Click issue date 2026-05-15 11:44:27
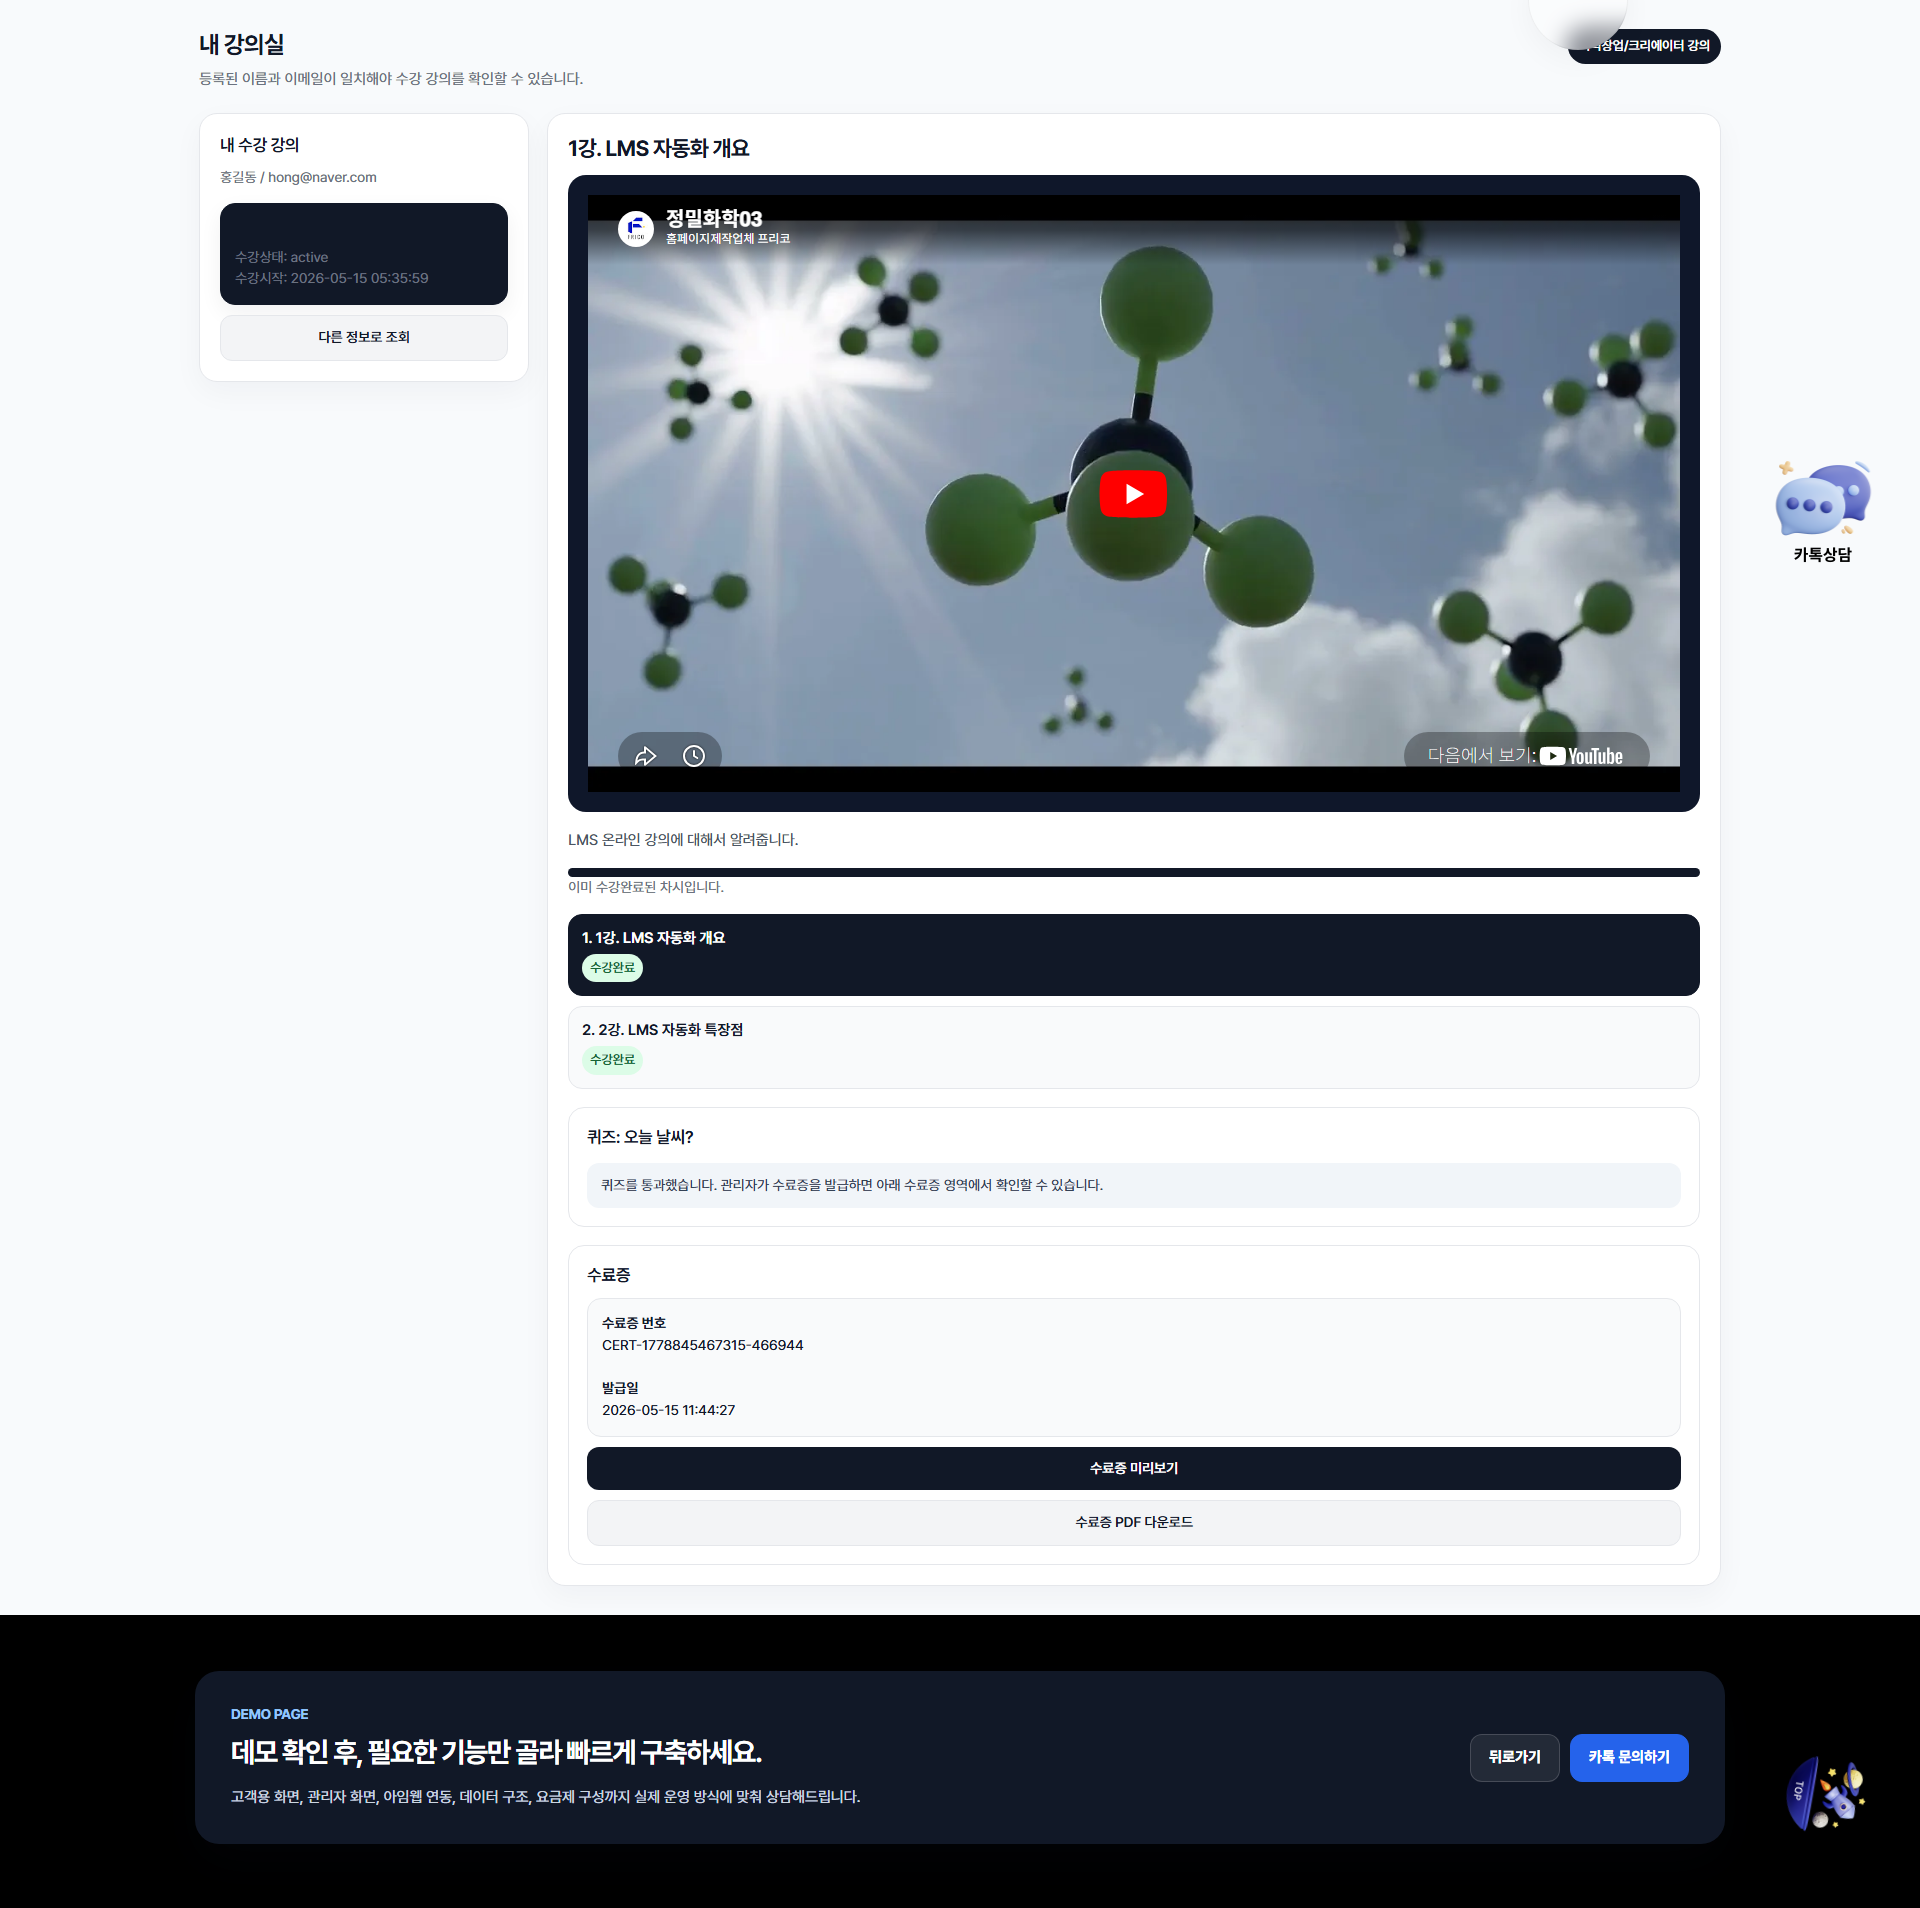 click(x=668, y=1410)
